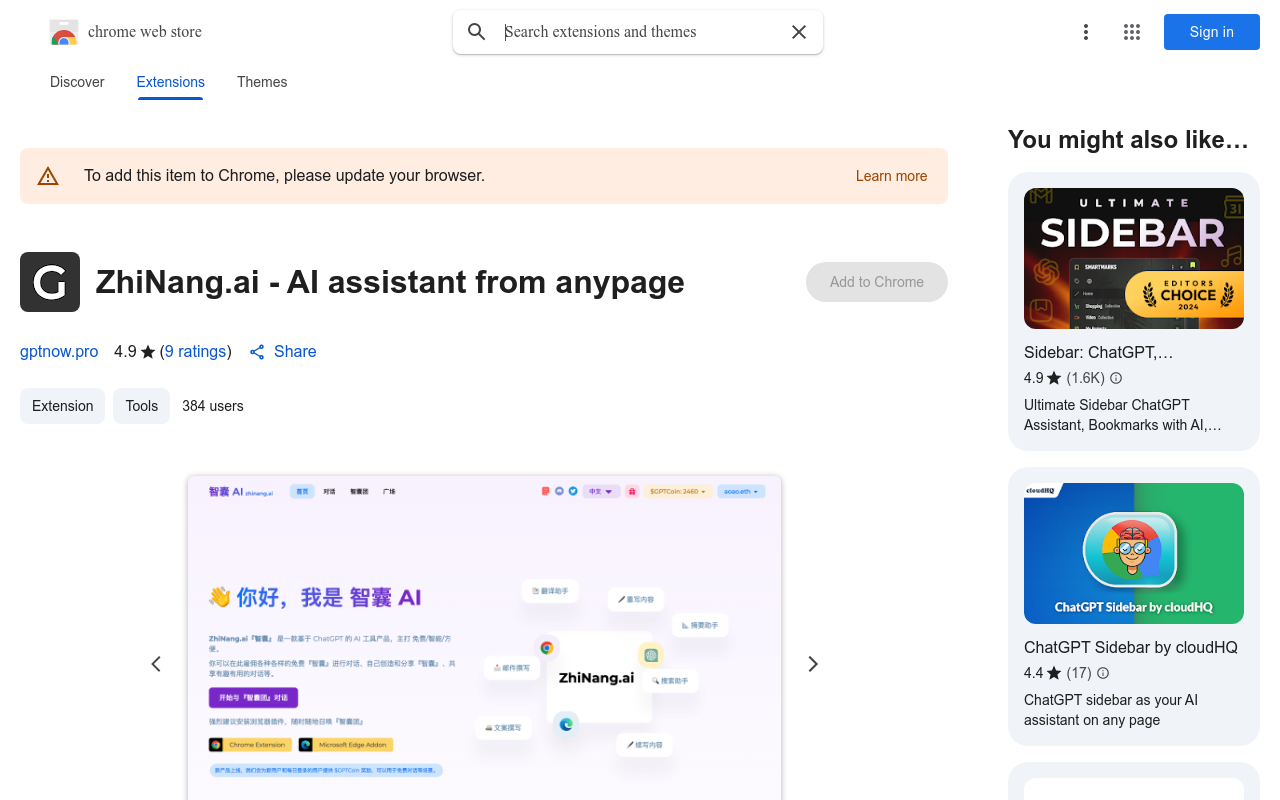Viewport: 1280px width, 800px height.
Task: Open the Extensions tab
Action: pyautogui.click(x=171, y=82)
